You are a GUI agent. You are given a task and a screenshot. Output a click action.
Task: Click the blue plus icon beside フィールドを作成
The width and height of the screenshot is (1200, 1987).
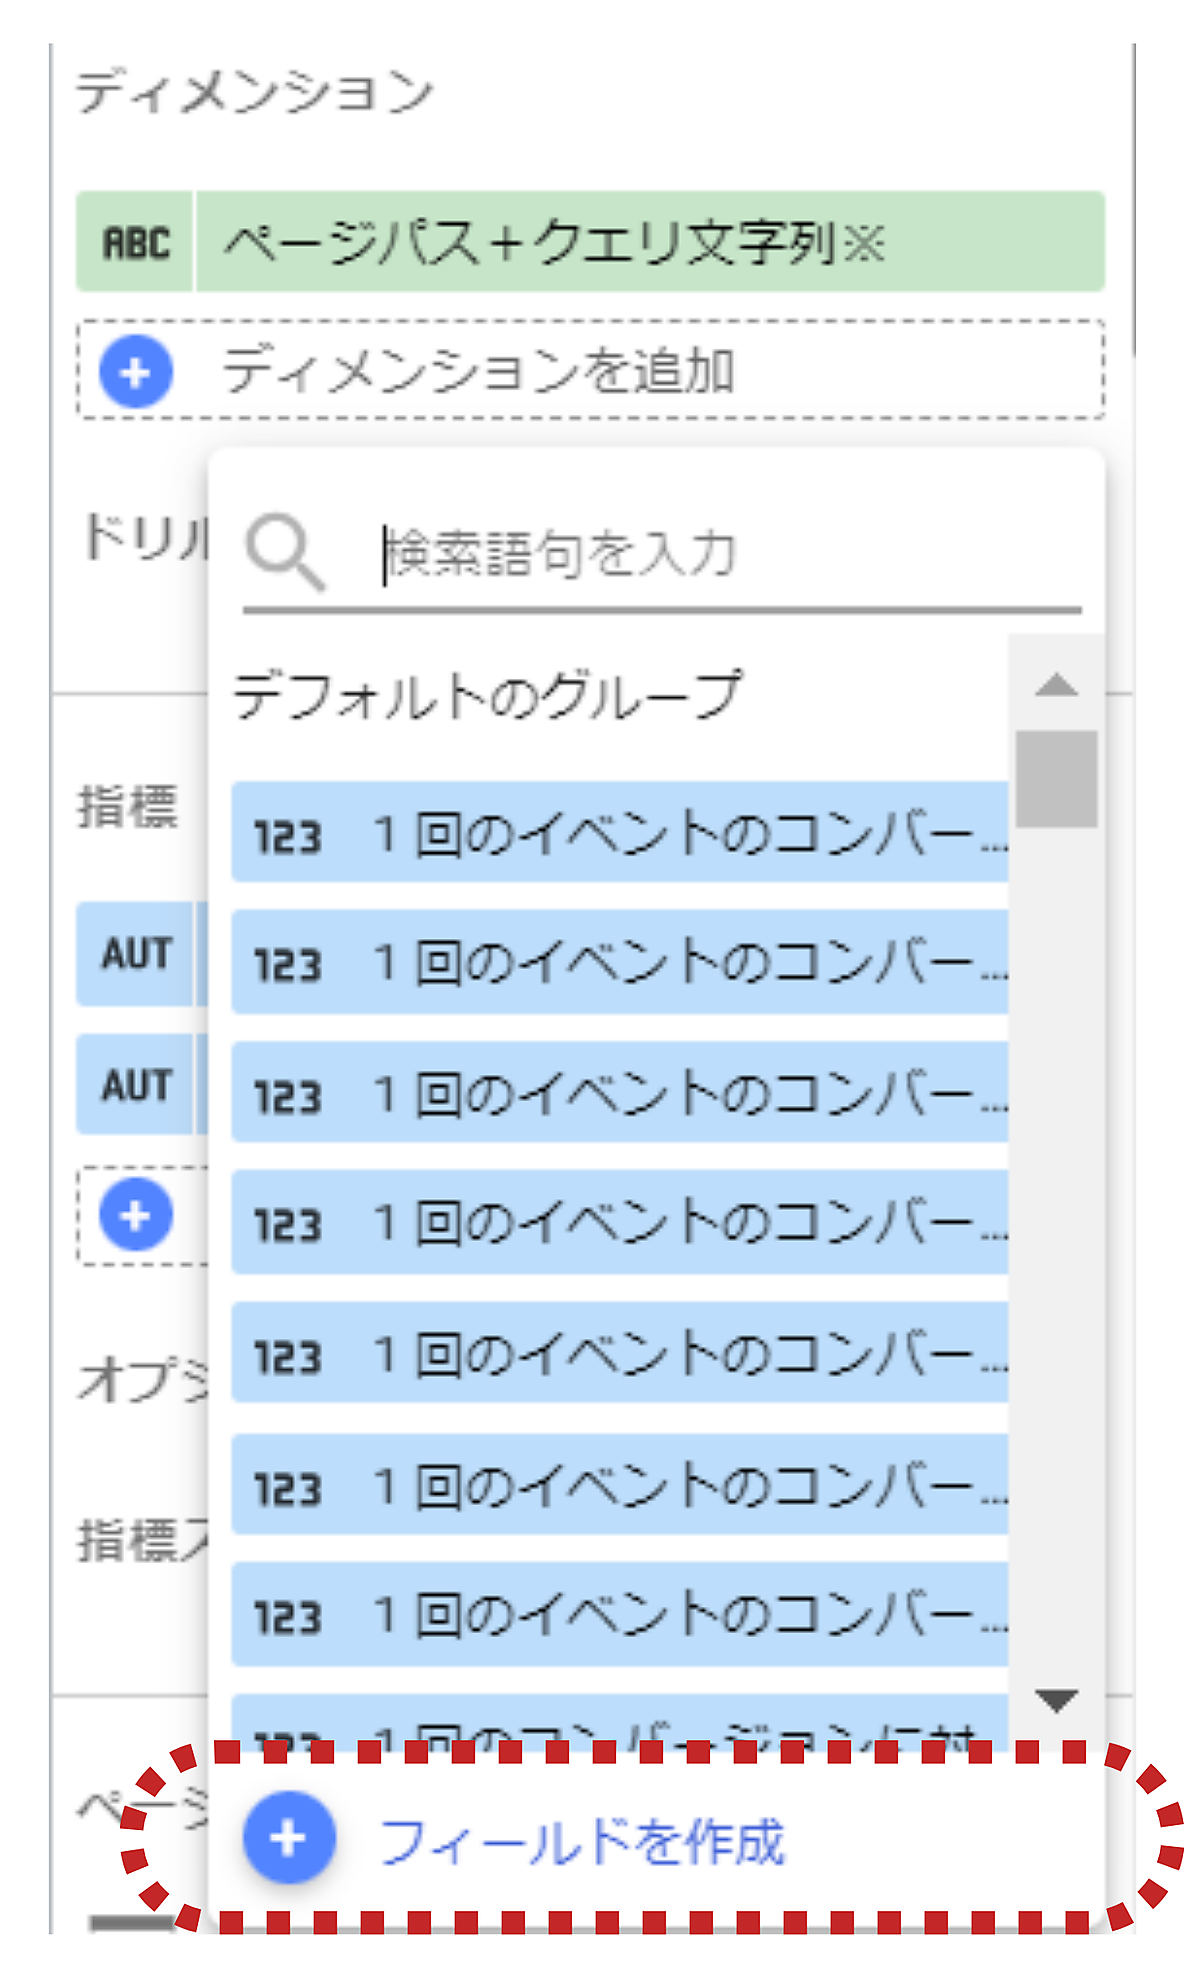point(289,1838)
